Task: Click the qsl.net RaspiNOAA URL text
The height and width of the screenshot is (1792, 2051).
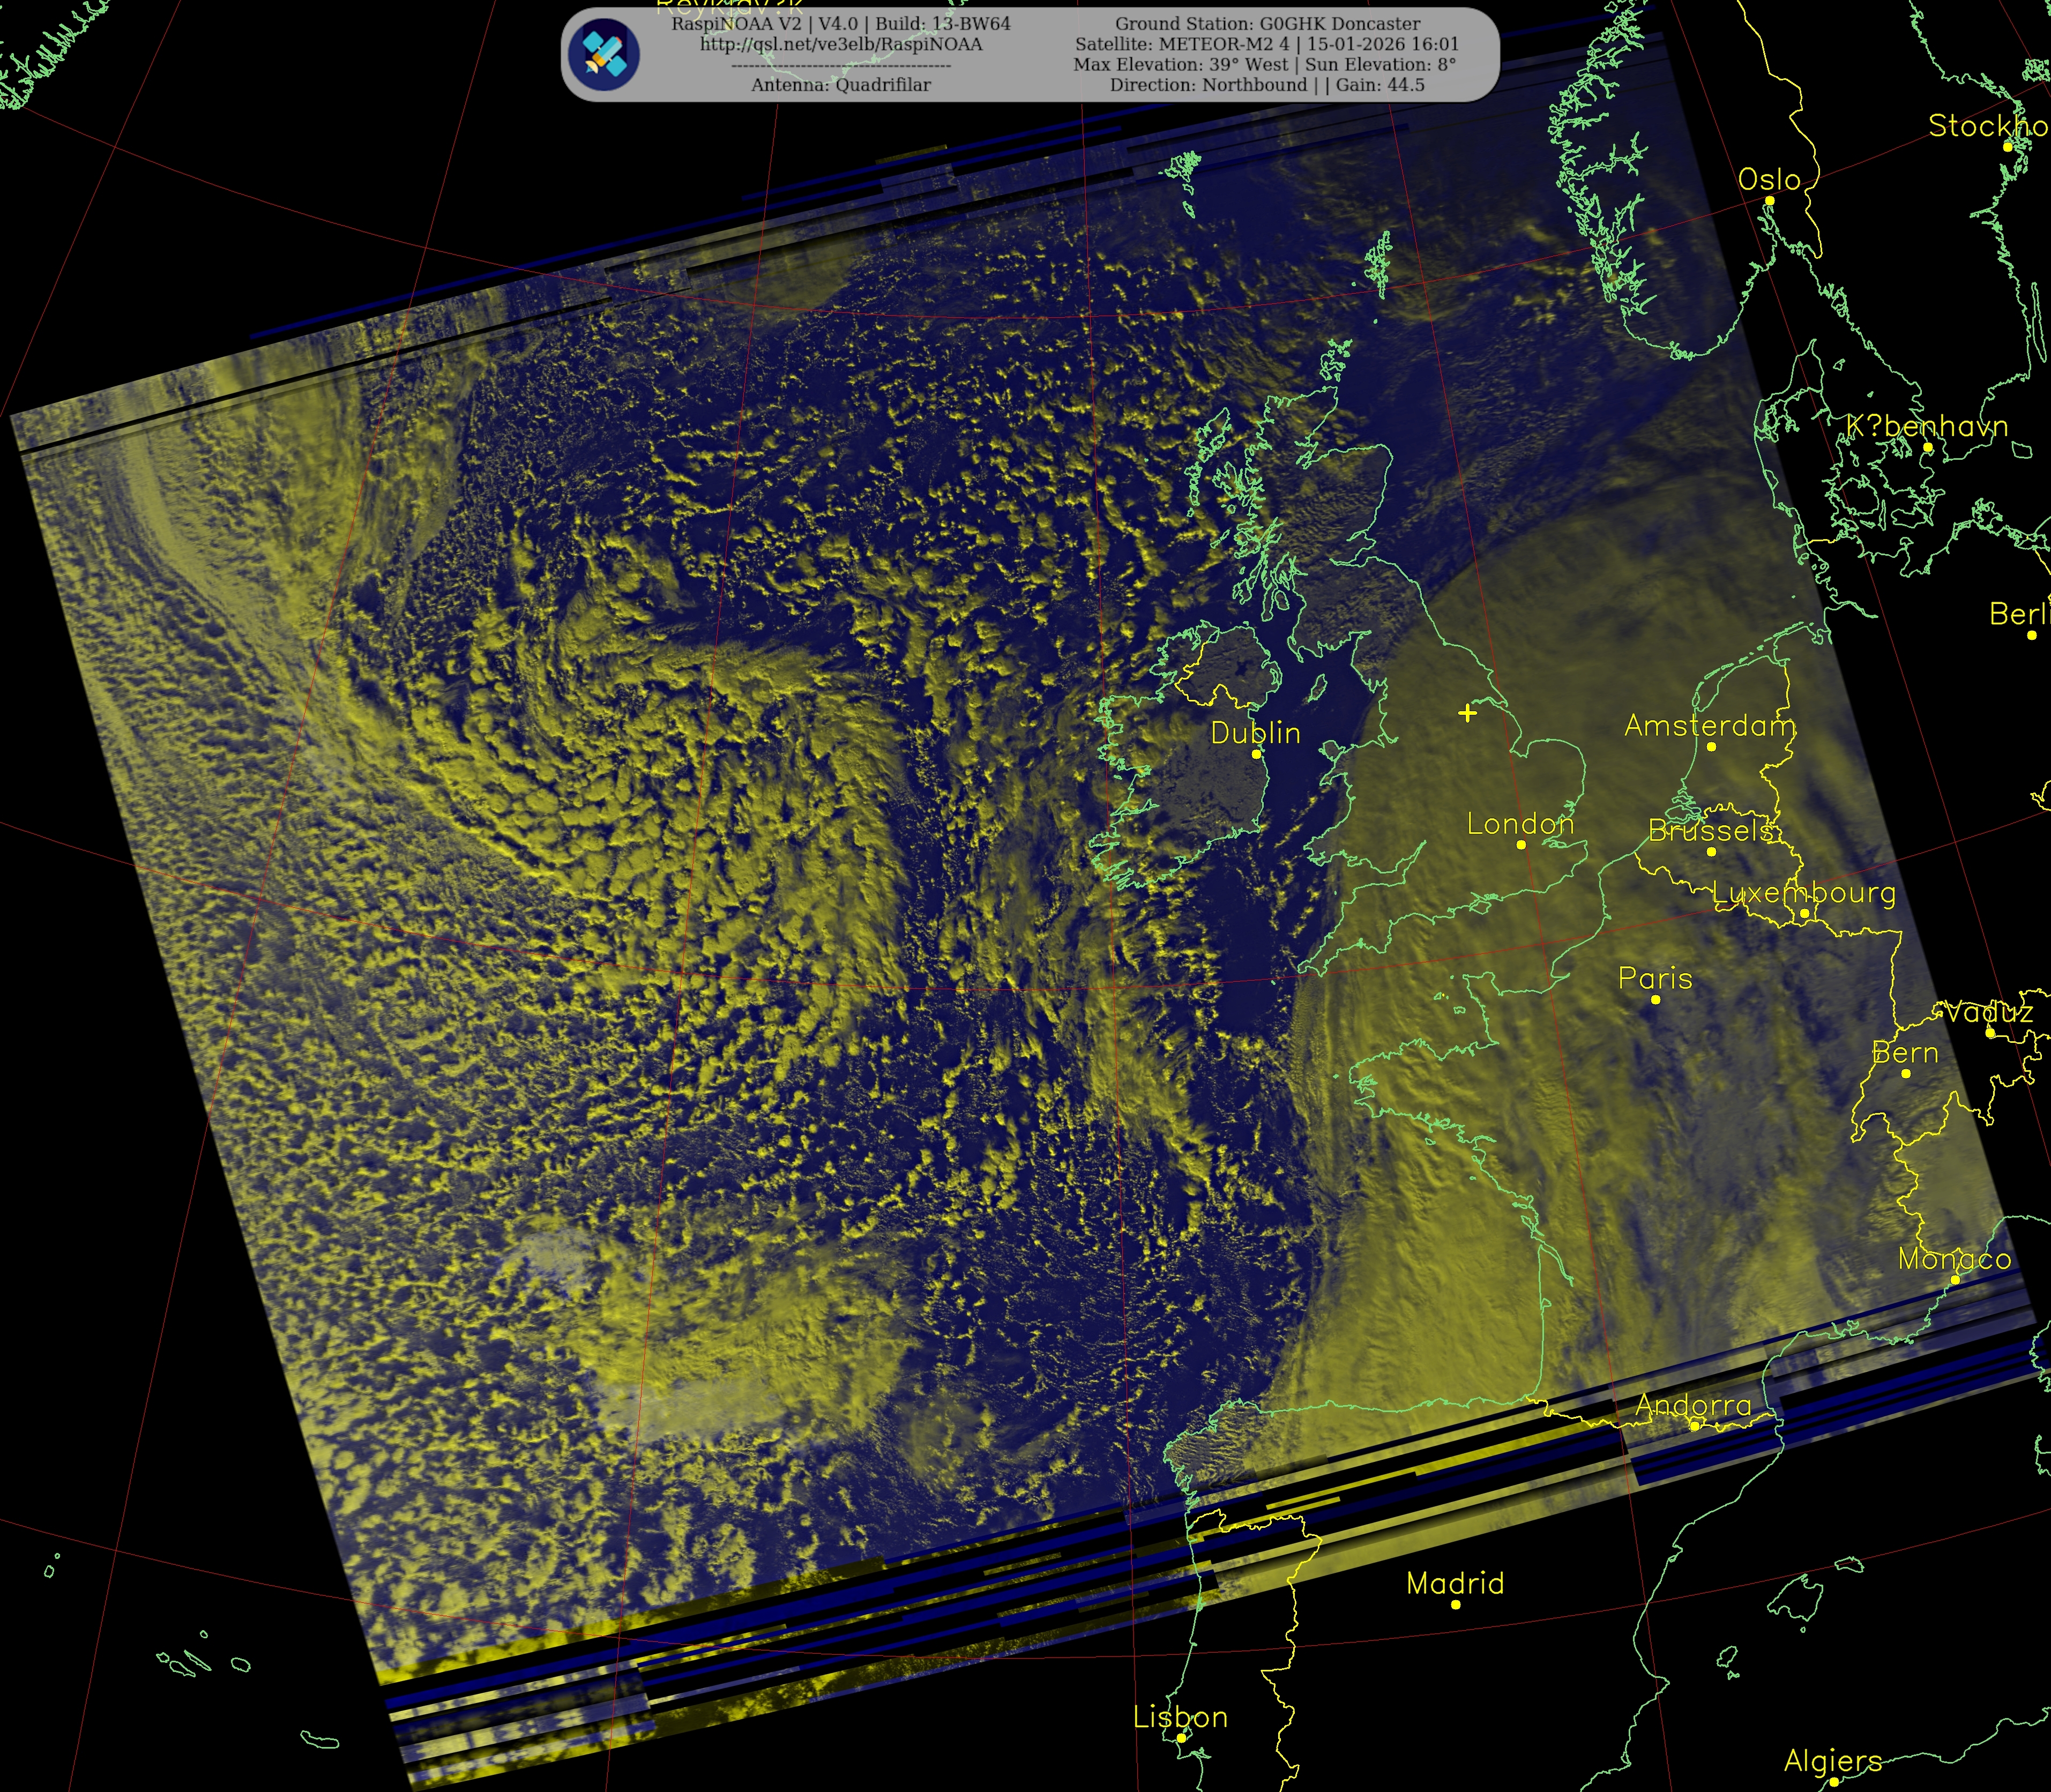Action: [841, 44]
